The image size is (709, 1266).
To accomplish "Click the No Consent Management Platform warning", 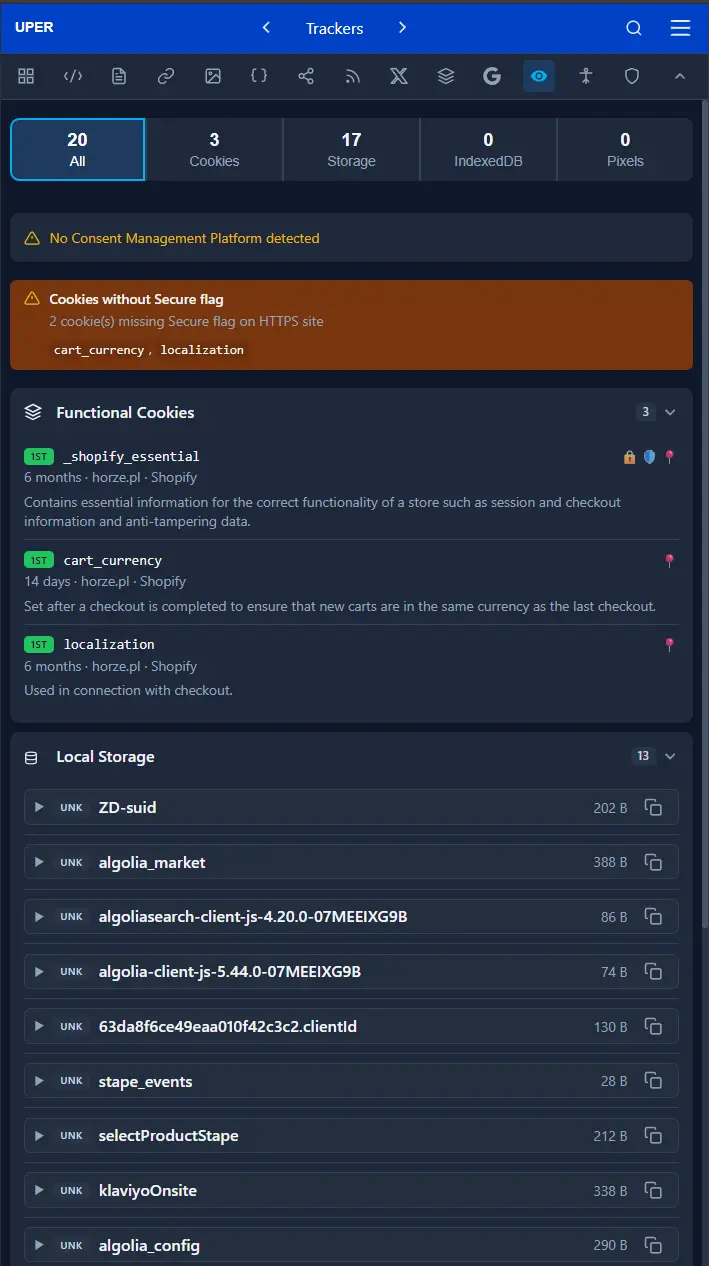I will tap(351, 238).
